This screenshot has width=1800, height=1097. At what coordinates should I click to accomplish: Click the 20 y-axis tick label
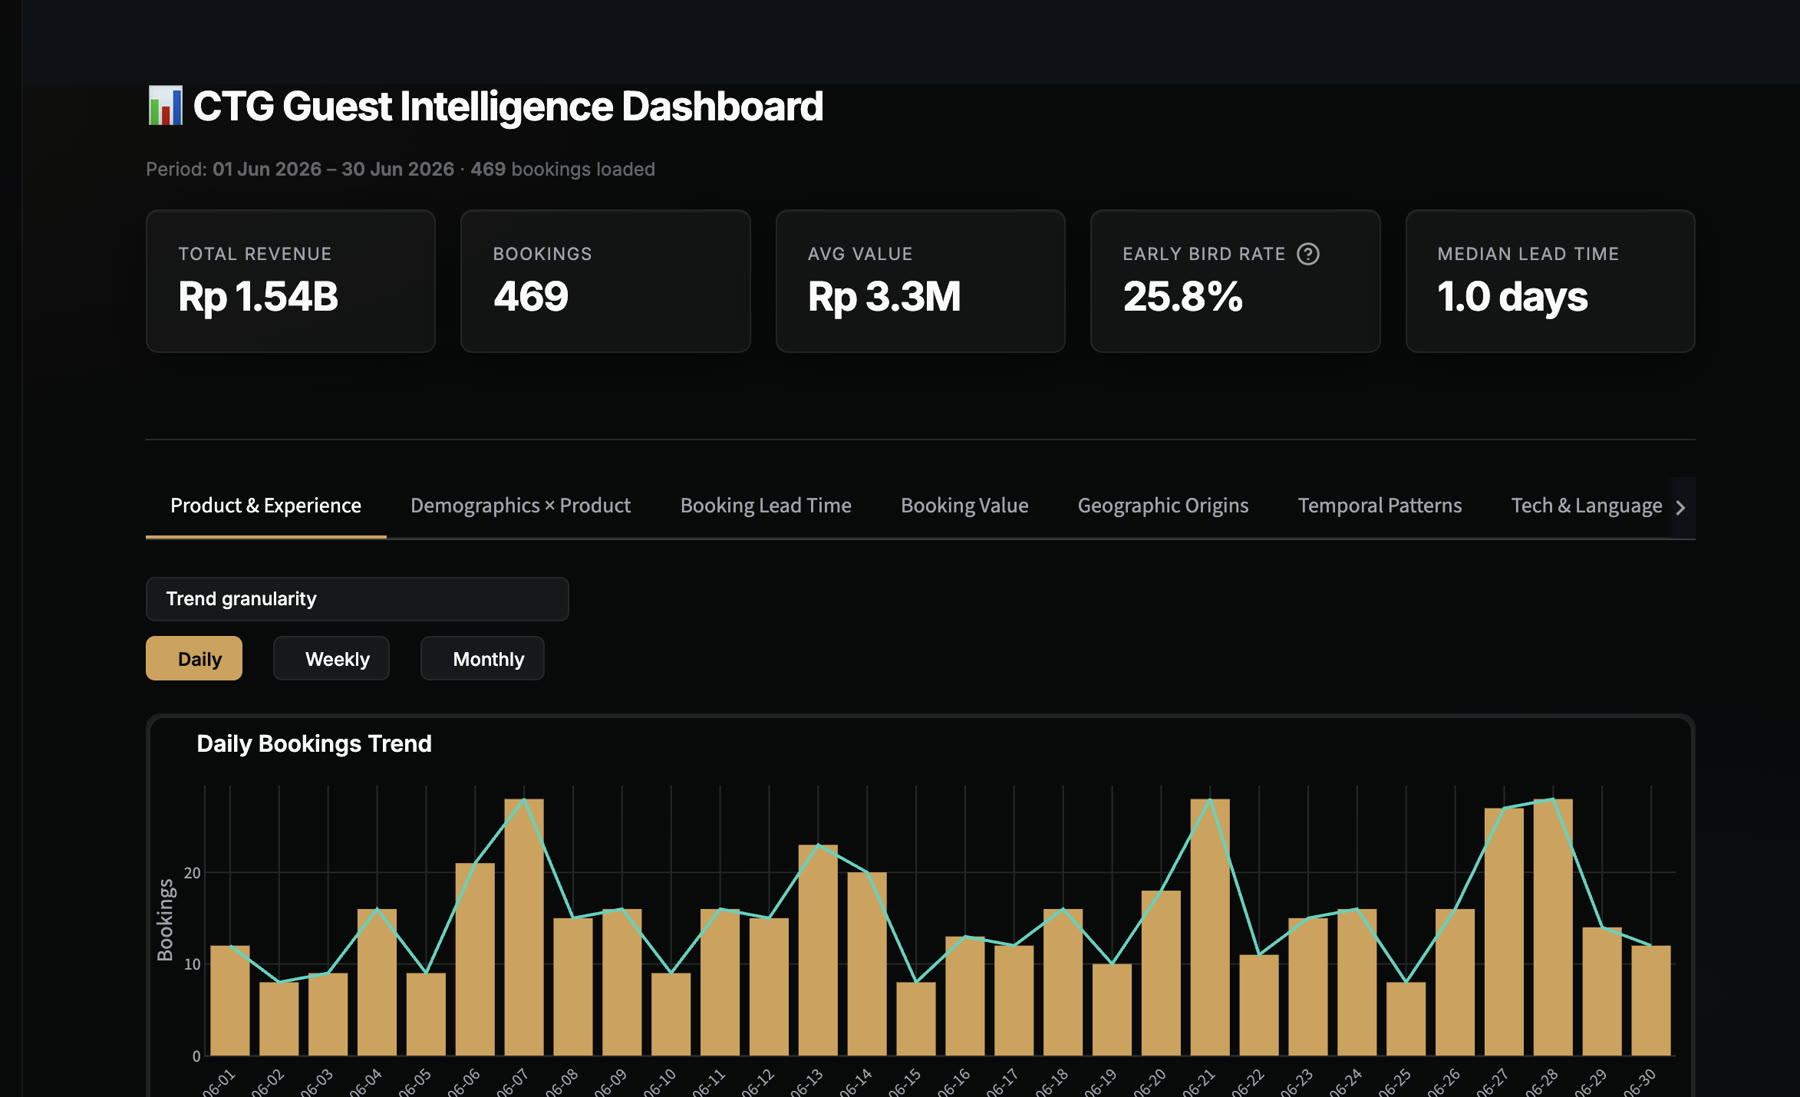pos(192,873)
